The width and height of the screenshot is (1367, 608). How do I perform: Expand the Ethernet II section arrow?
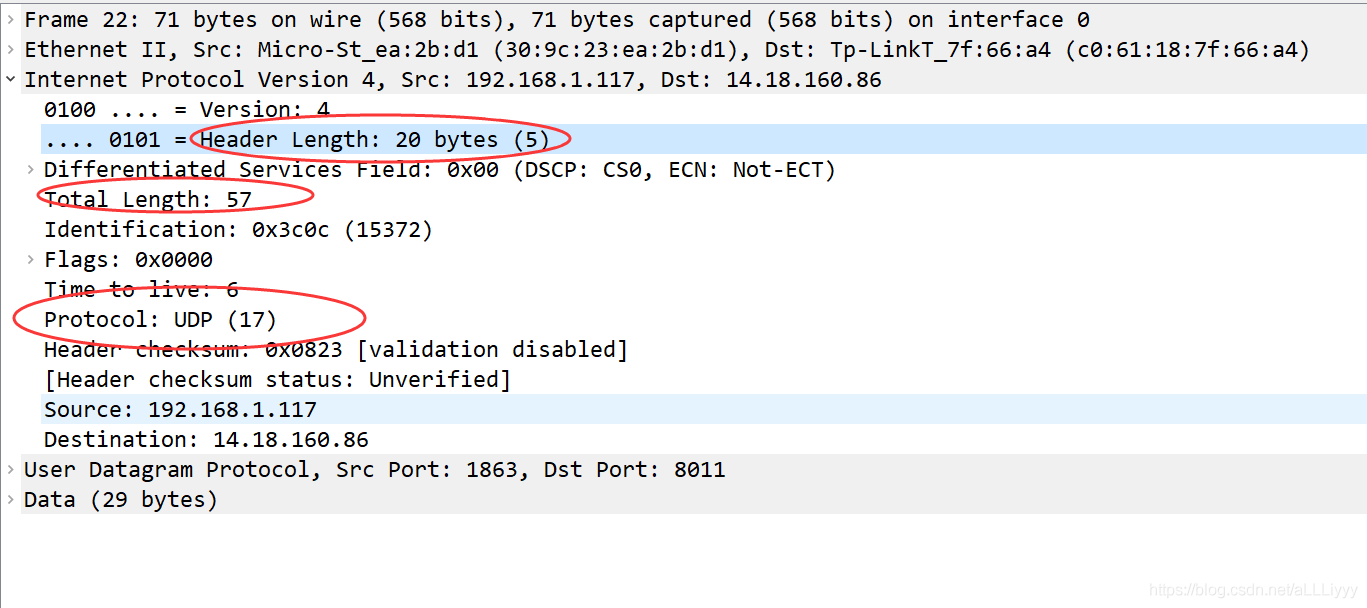tap(10, 50)
